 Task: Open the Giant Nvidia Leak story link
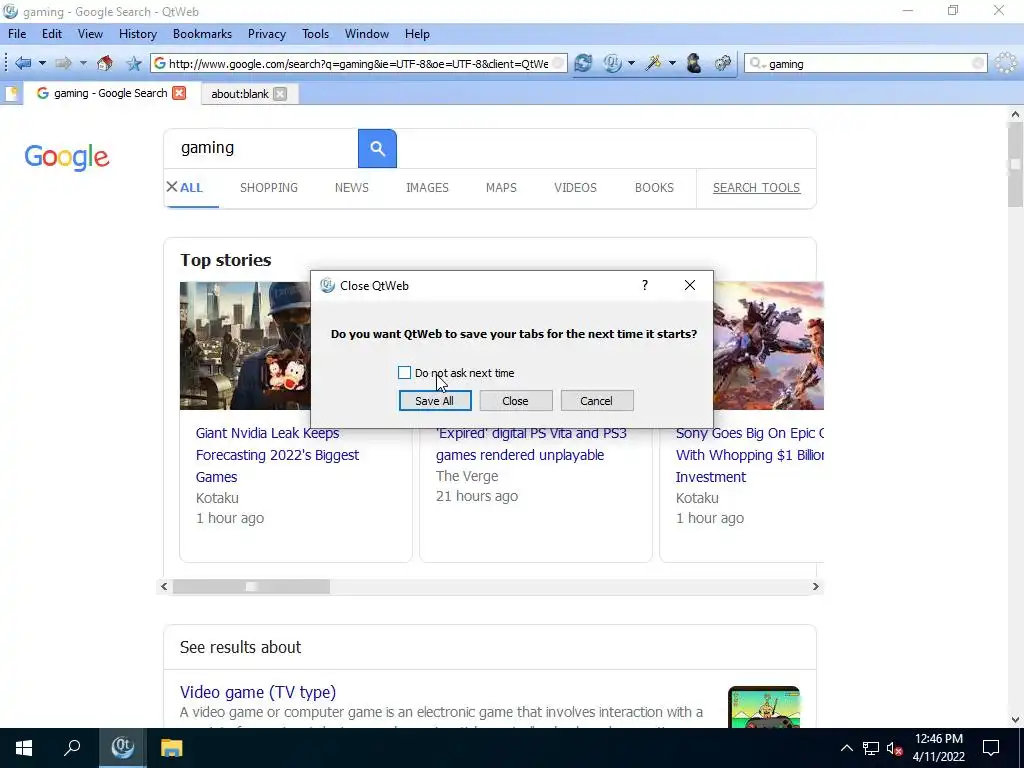point(277,455)
